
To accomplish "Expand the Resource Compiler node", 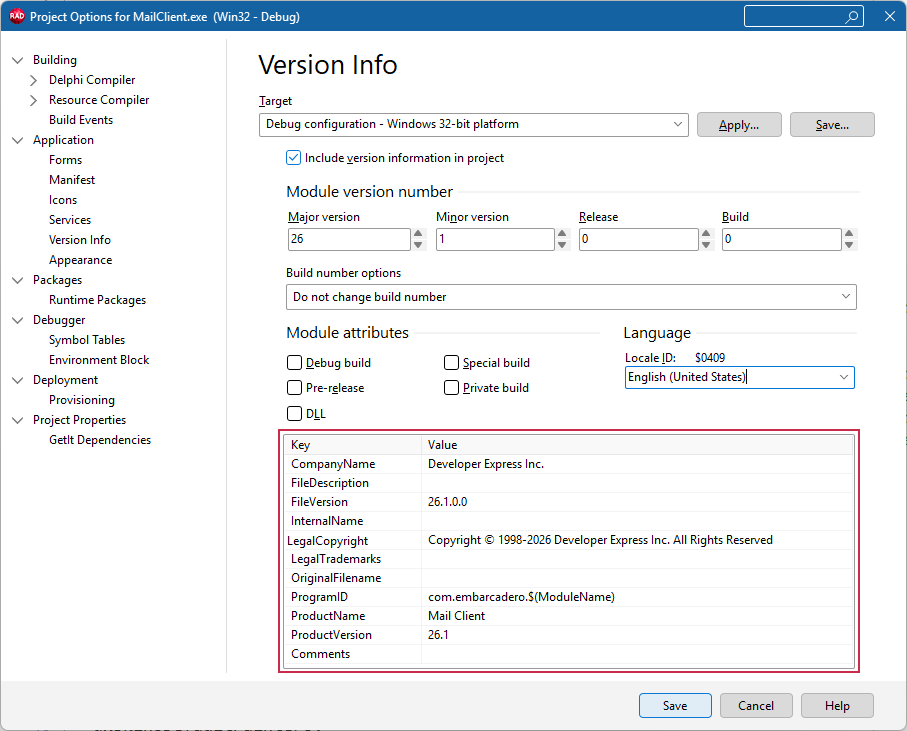I will (x=34, y=100).
